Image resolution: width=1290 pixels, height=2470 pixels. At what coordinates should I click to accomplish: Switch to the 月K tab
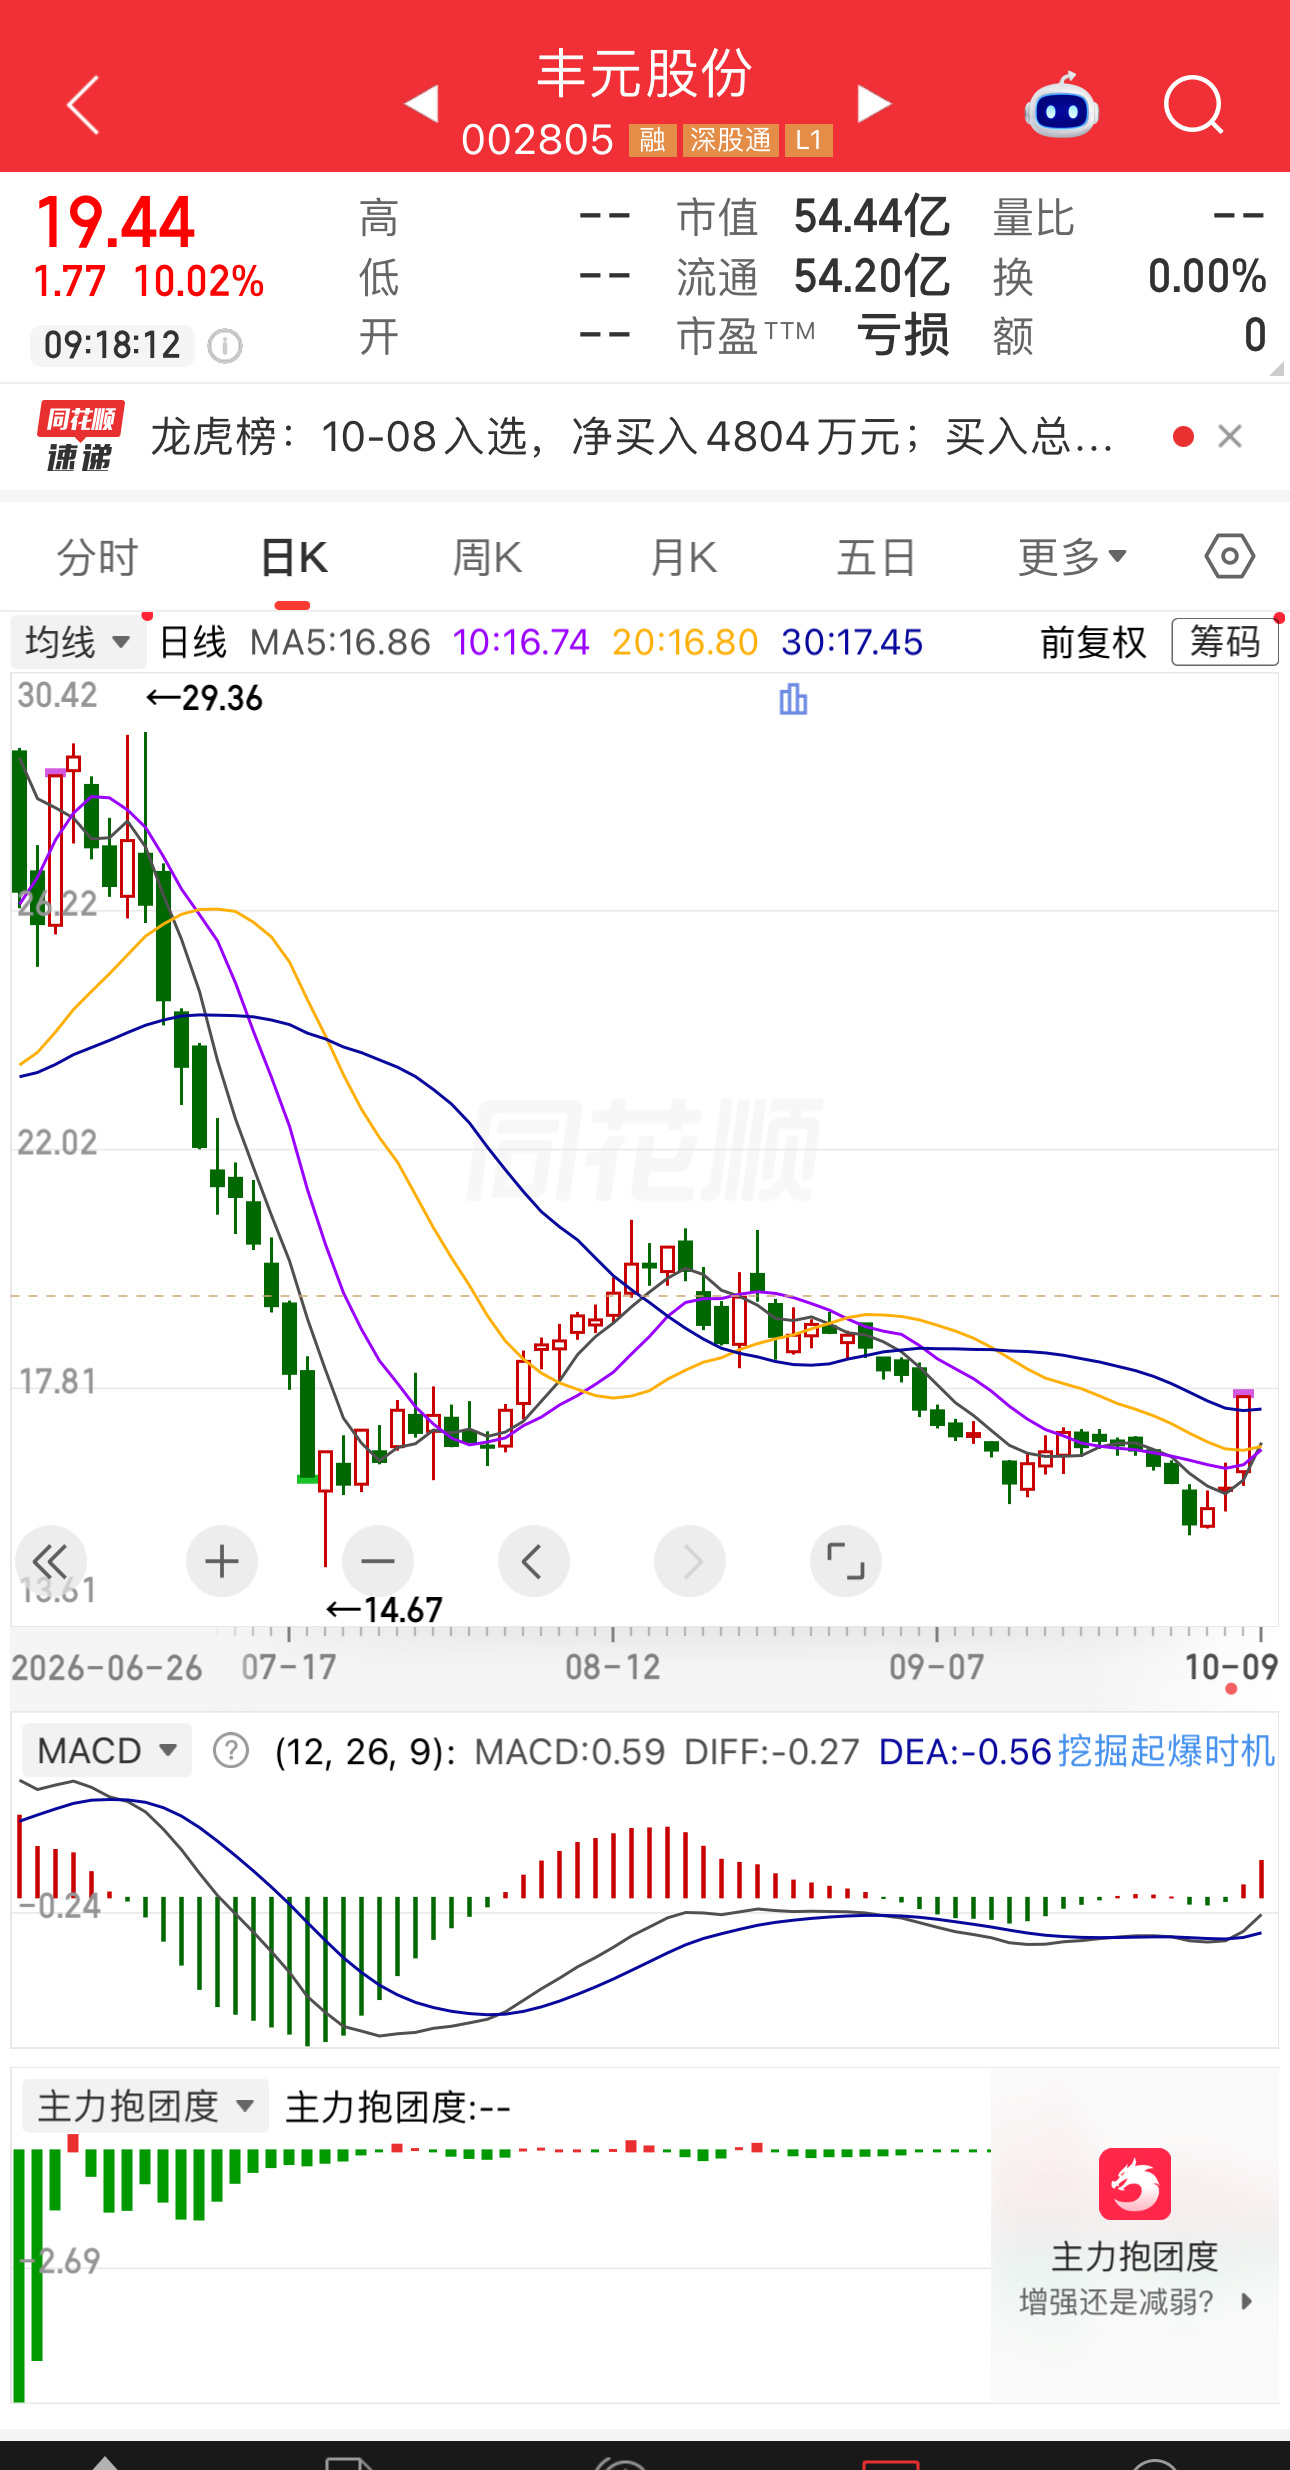pyautogui.click(x=684, y=557)
